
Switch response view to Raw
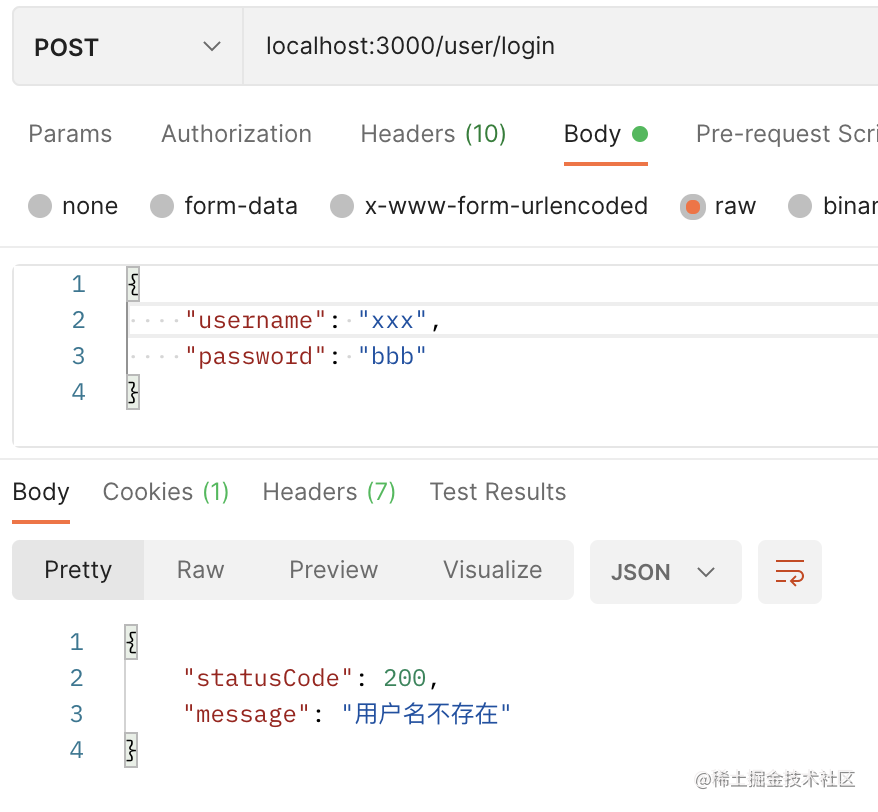pyautogui.click(x=200, y=570)
